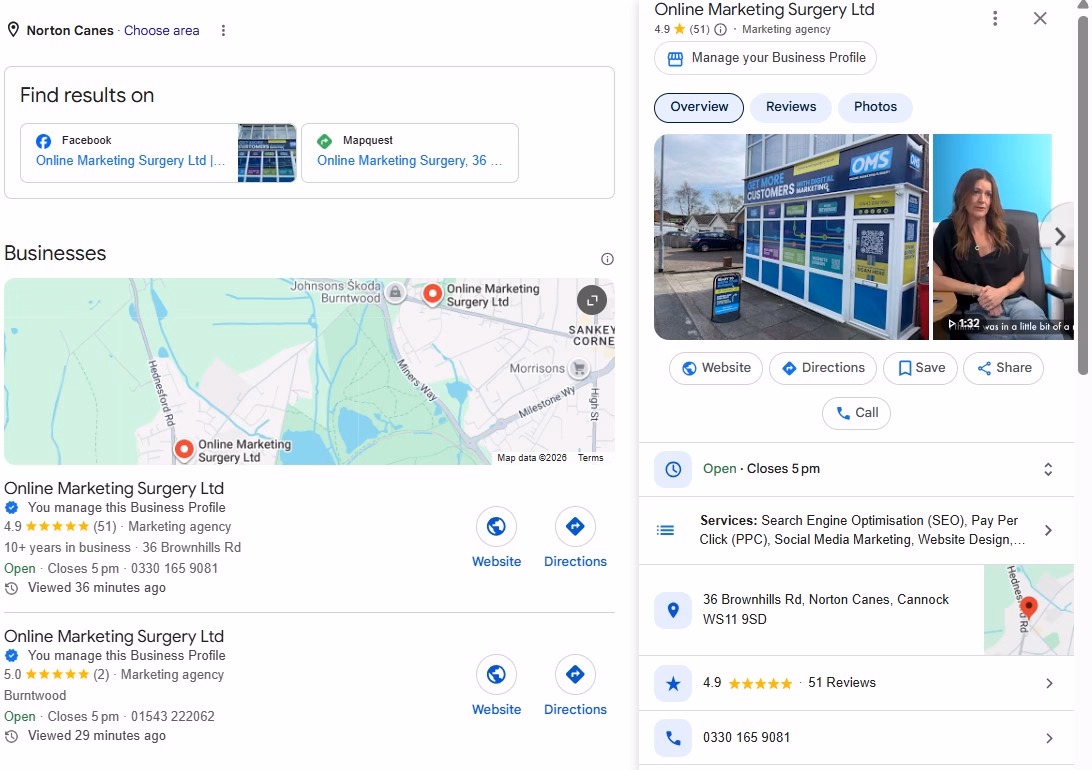Click Directions icon for 36 Brownhills Rd listing
The height and width of the screenshot is (770, 1092).
click(575, 526)
